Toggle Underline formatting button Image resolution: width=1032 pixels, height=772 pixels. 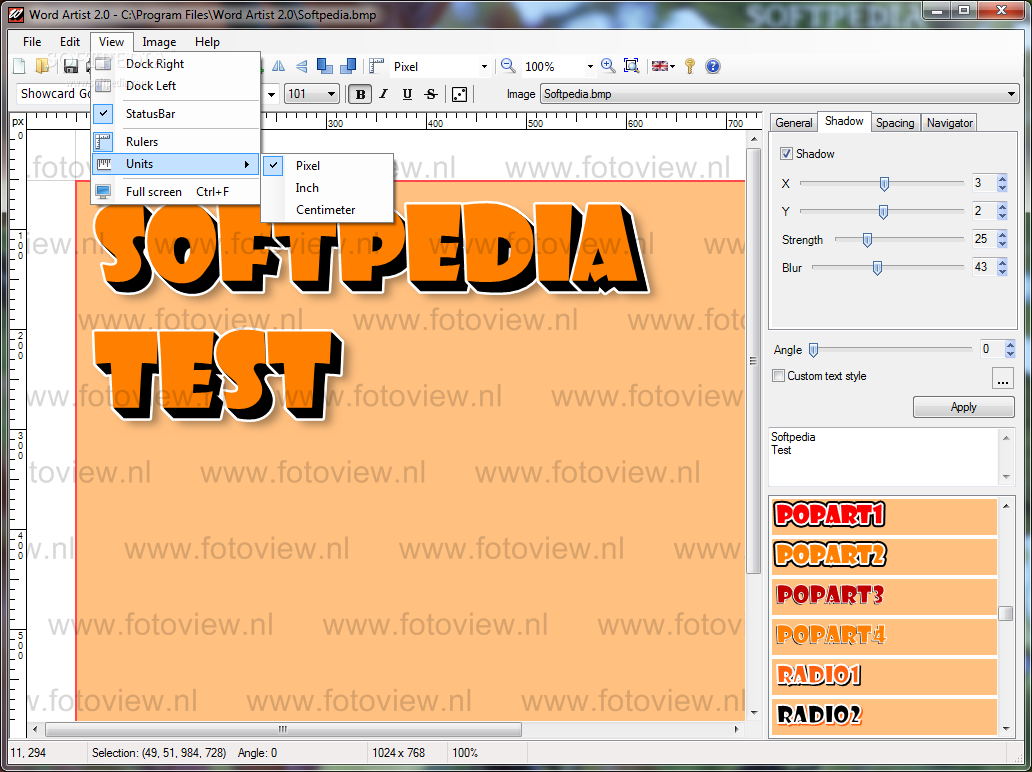pos(407,94)
